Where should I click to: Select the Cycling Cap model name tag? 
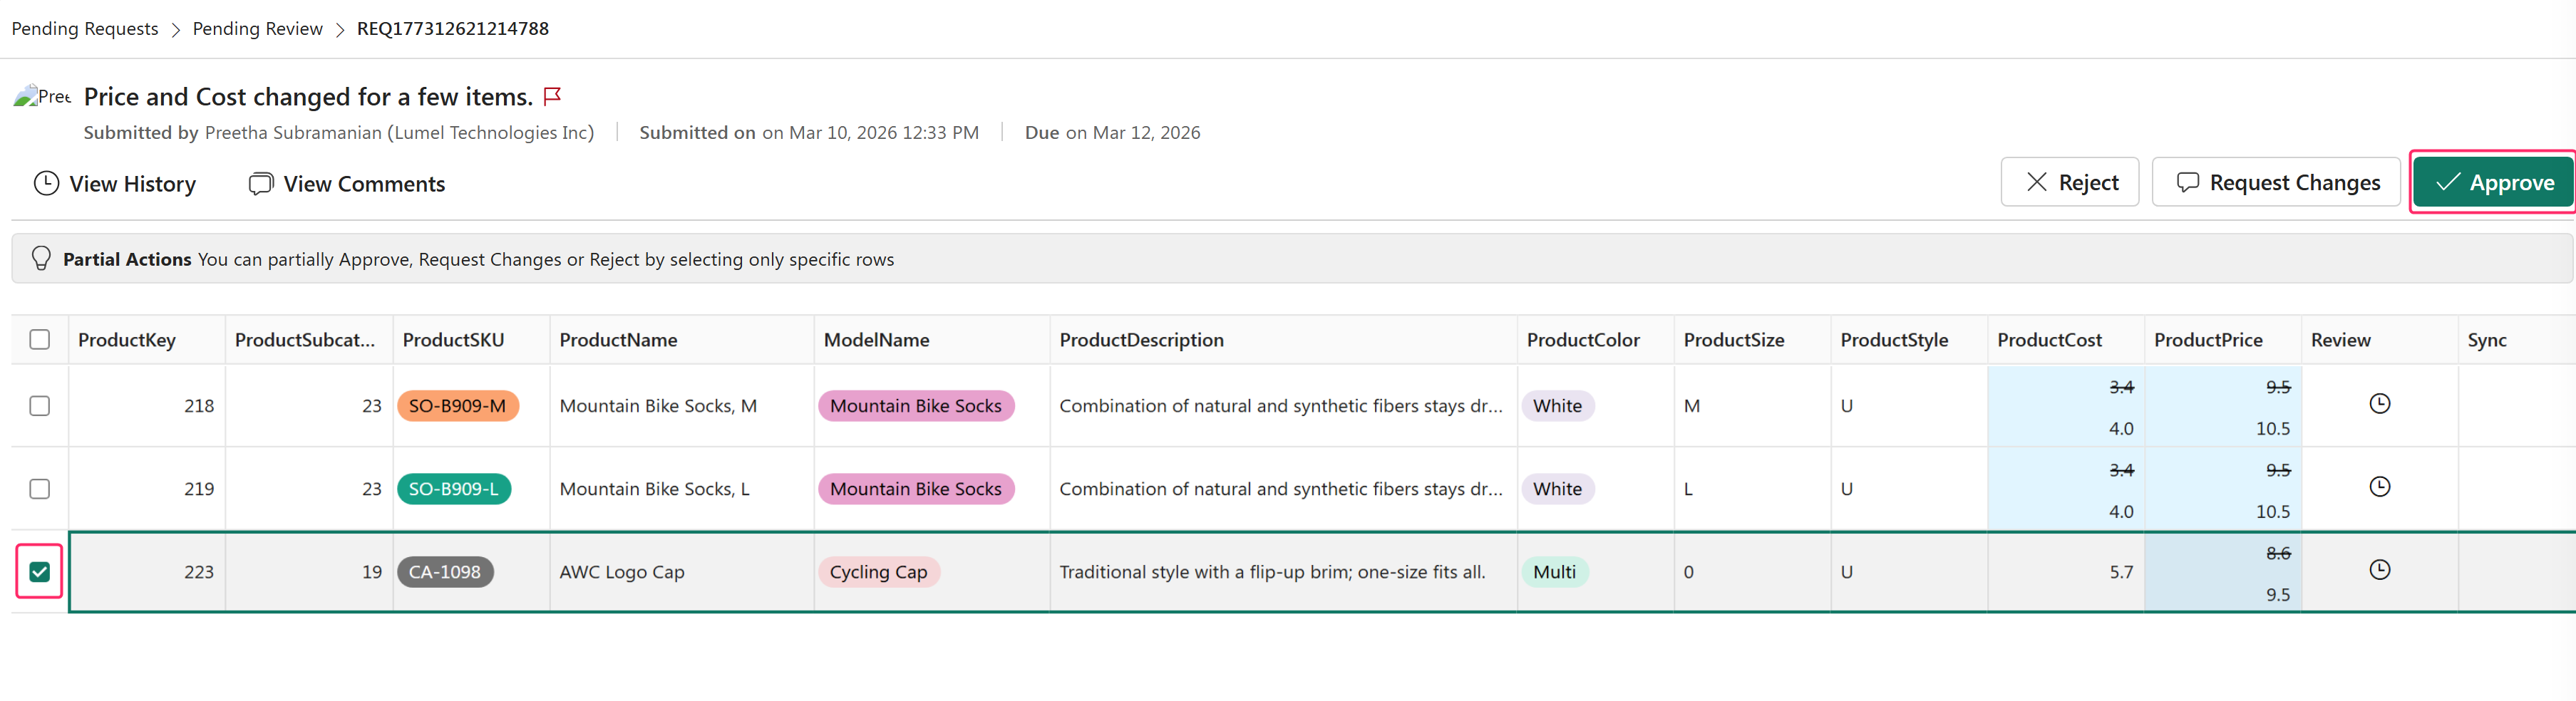coord(878,572)
